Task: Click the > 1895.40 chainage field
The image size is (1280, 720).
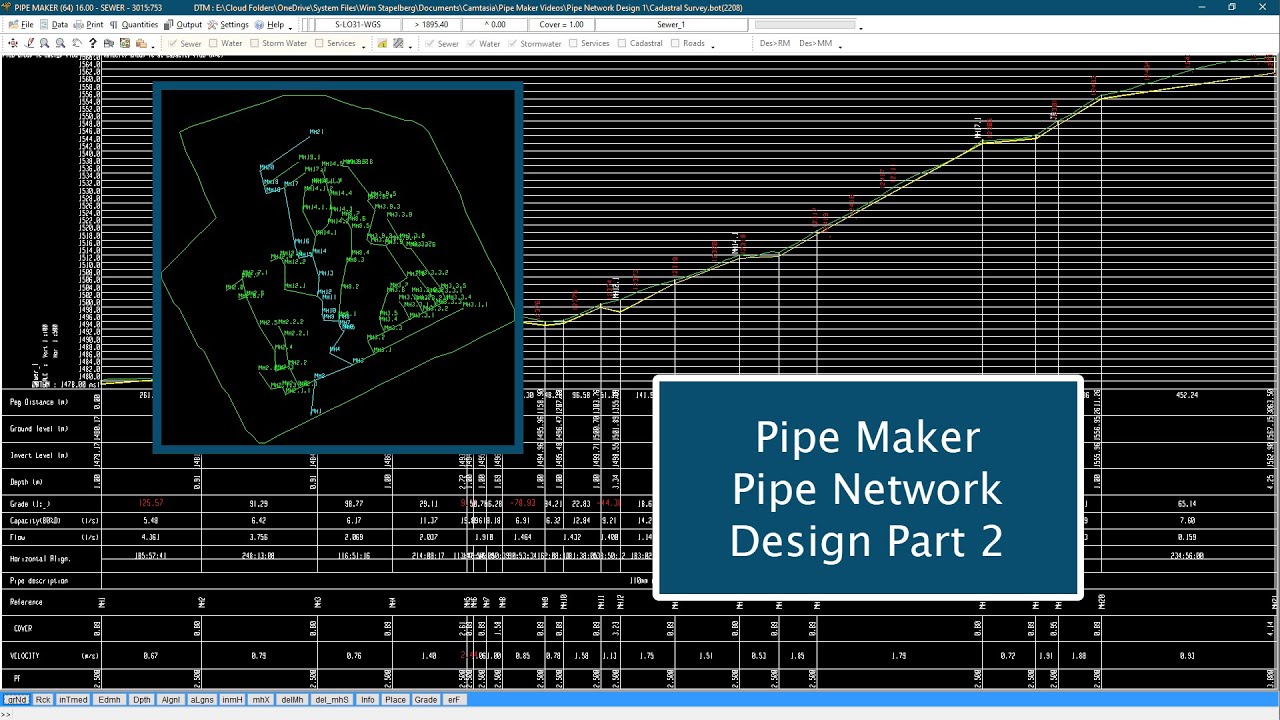Action: coord(431,24)
